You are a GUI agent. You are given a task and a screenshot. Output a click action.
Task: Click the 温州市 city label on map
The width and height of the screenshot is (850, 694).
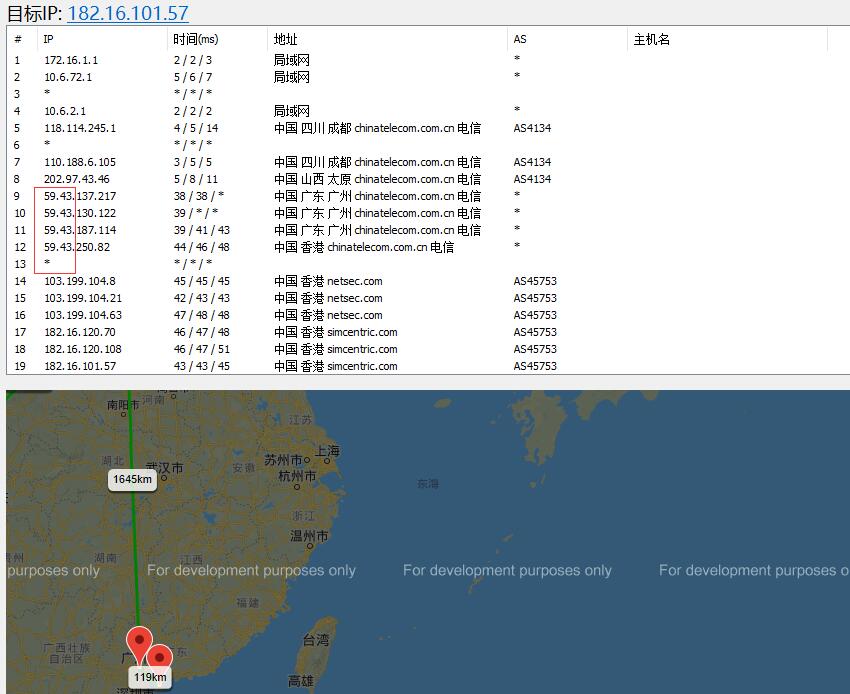tap(309, 536)
